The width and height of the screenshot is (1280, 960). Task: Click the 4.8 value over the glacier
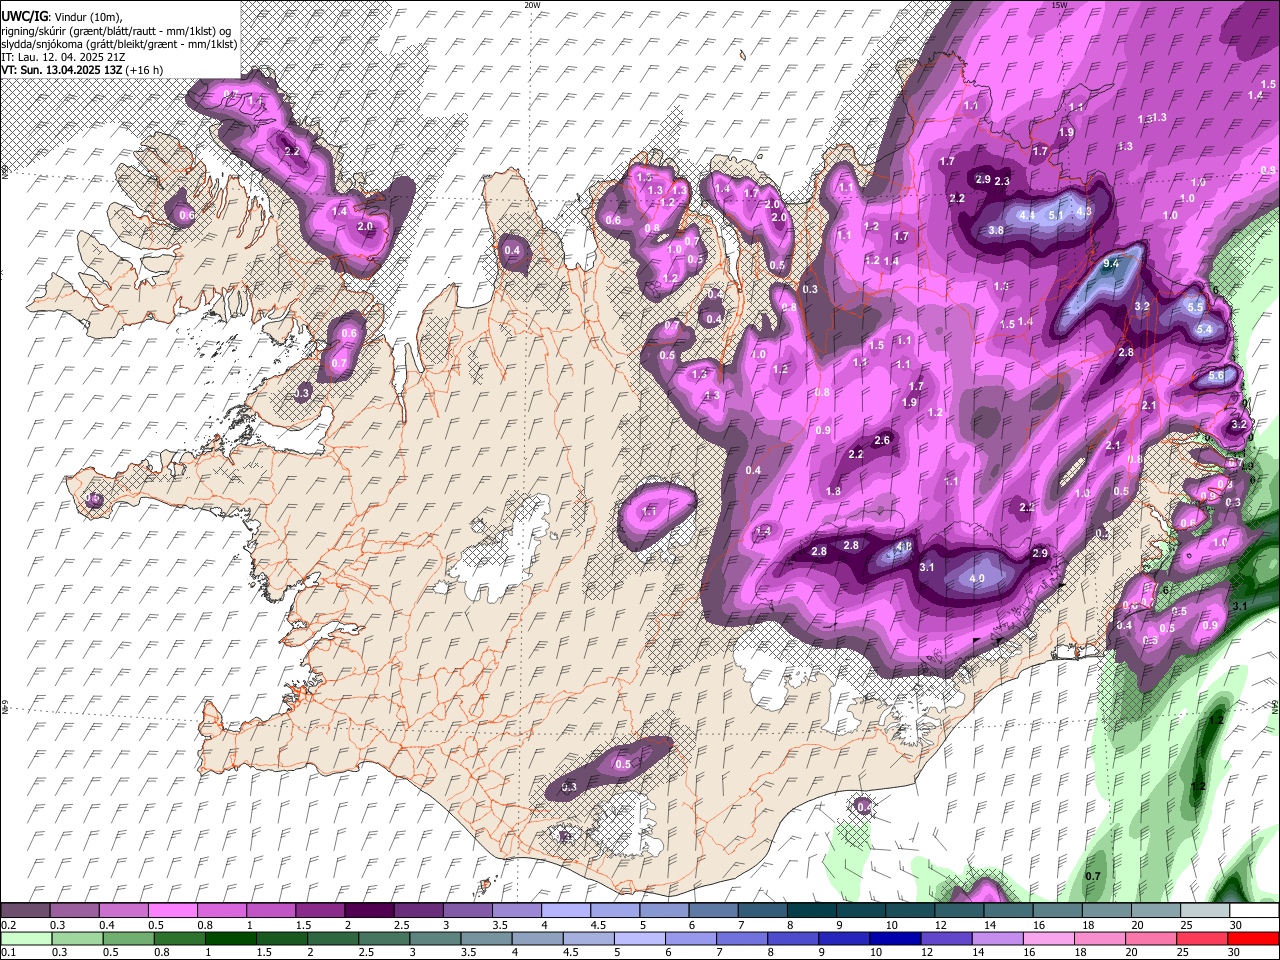coord(903,547)
